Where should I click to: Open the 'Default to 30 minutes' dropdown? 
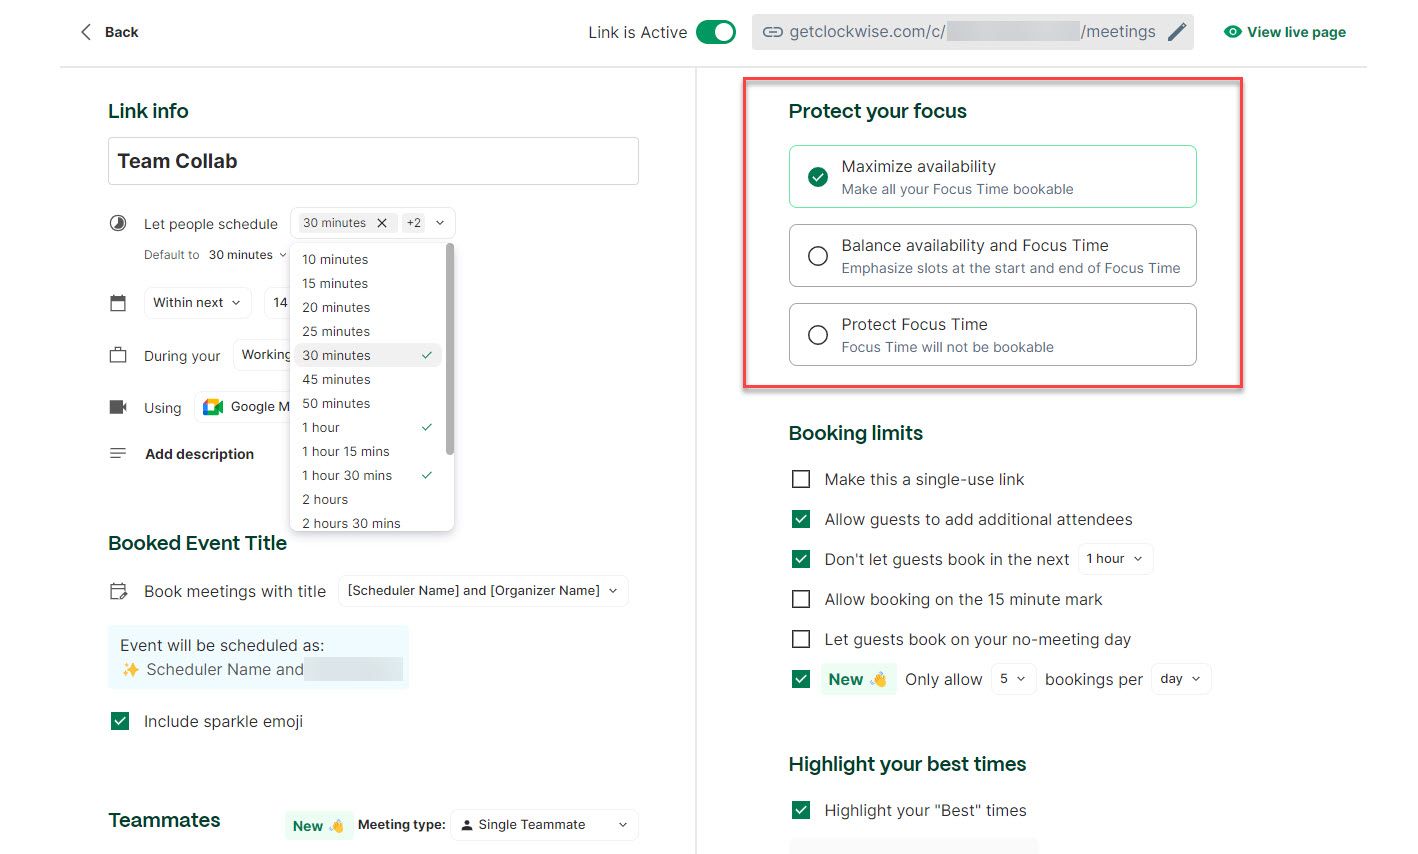point(247,254)
